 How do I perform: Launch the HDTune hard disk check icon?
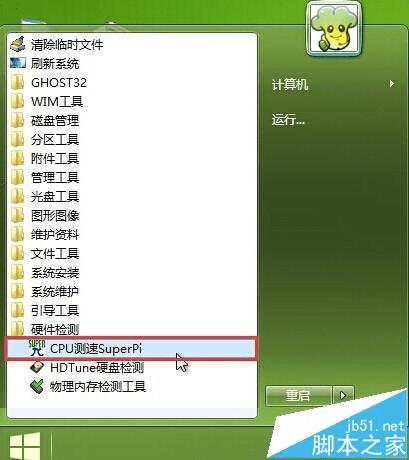tap(37, 367)
